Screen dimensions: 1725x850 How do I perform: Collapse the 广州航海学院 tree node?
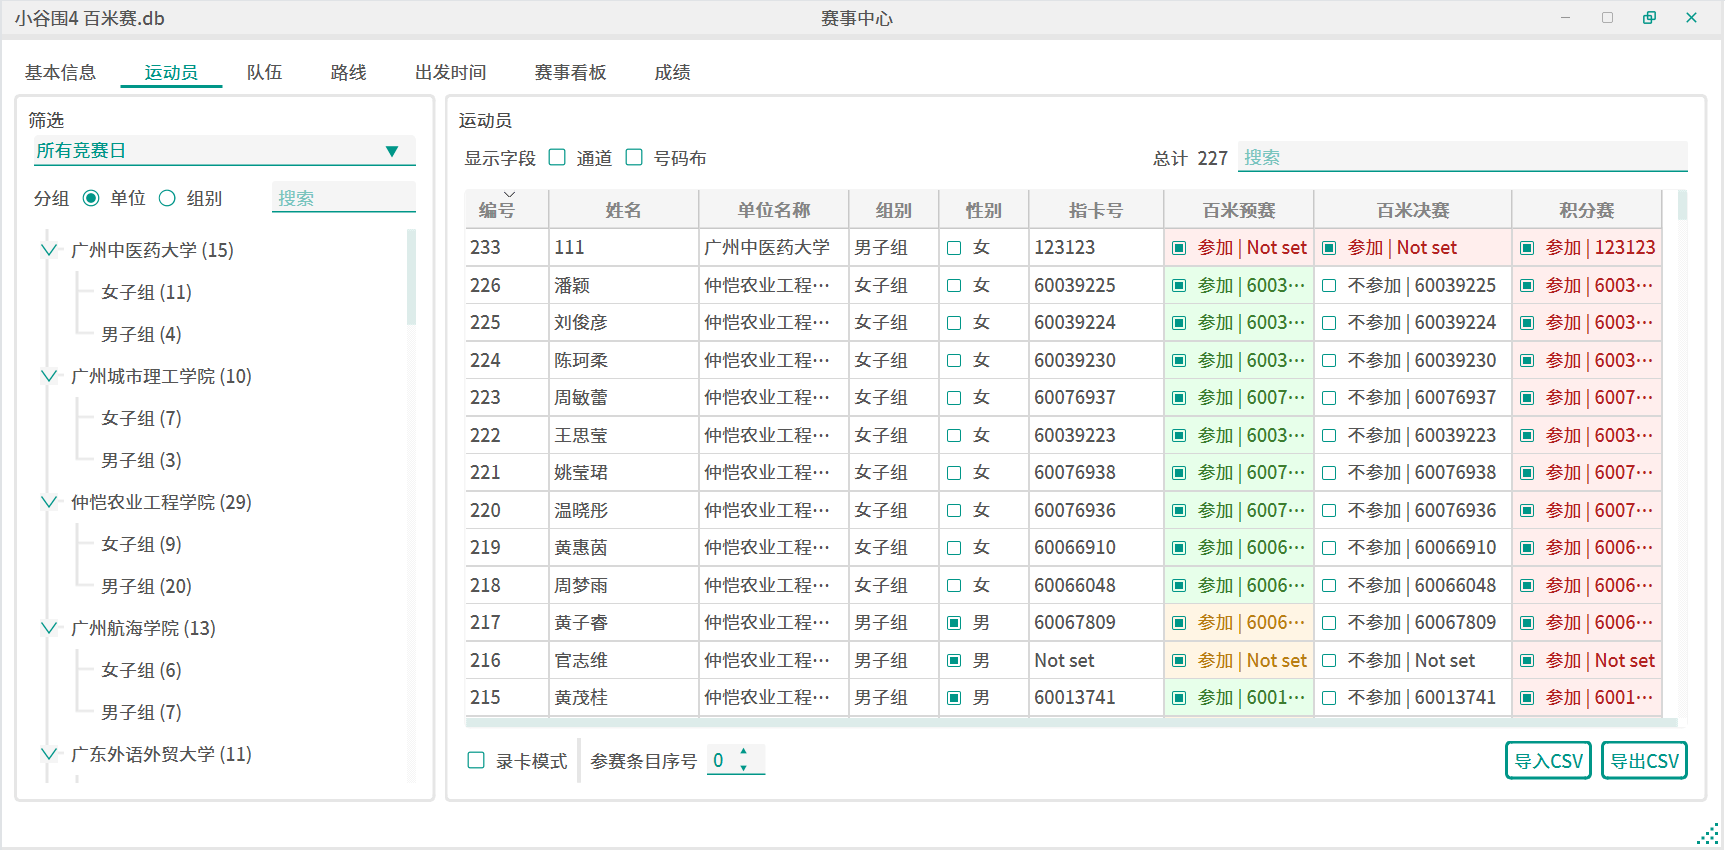coord(48,628)
